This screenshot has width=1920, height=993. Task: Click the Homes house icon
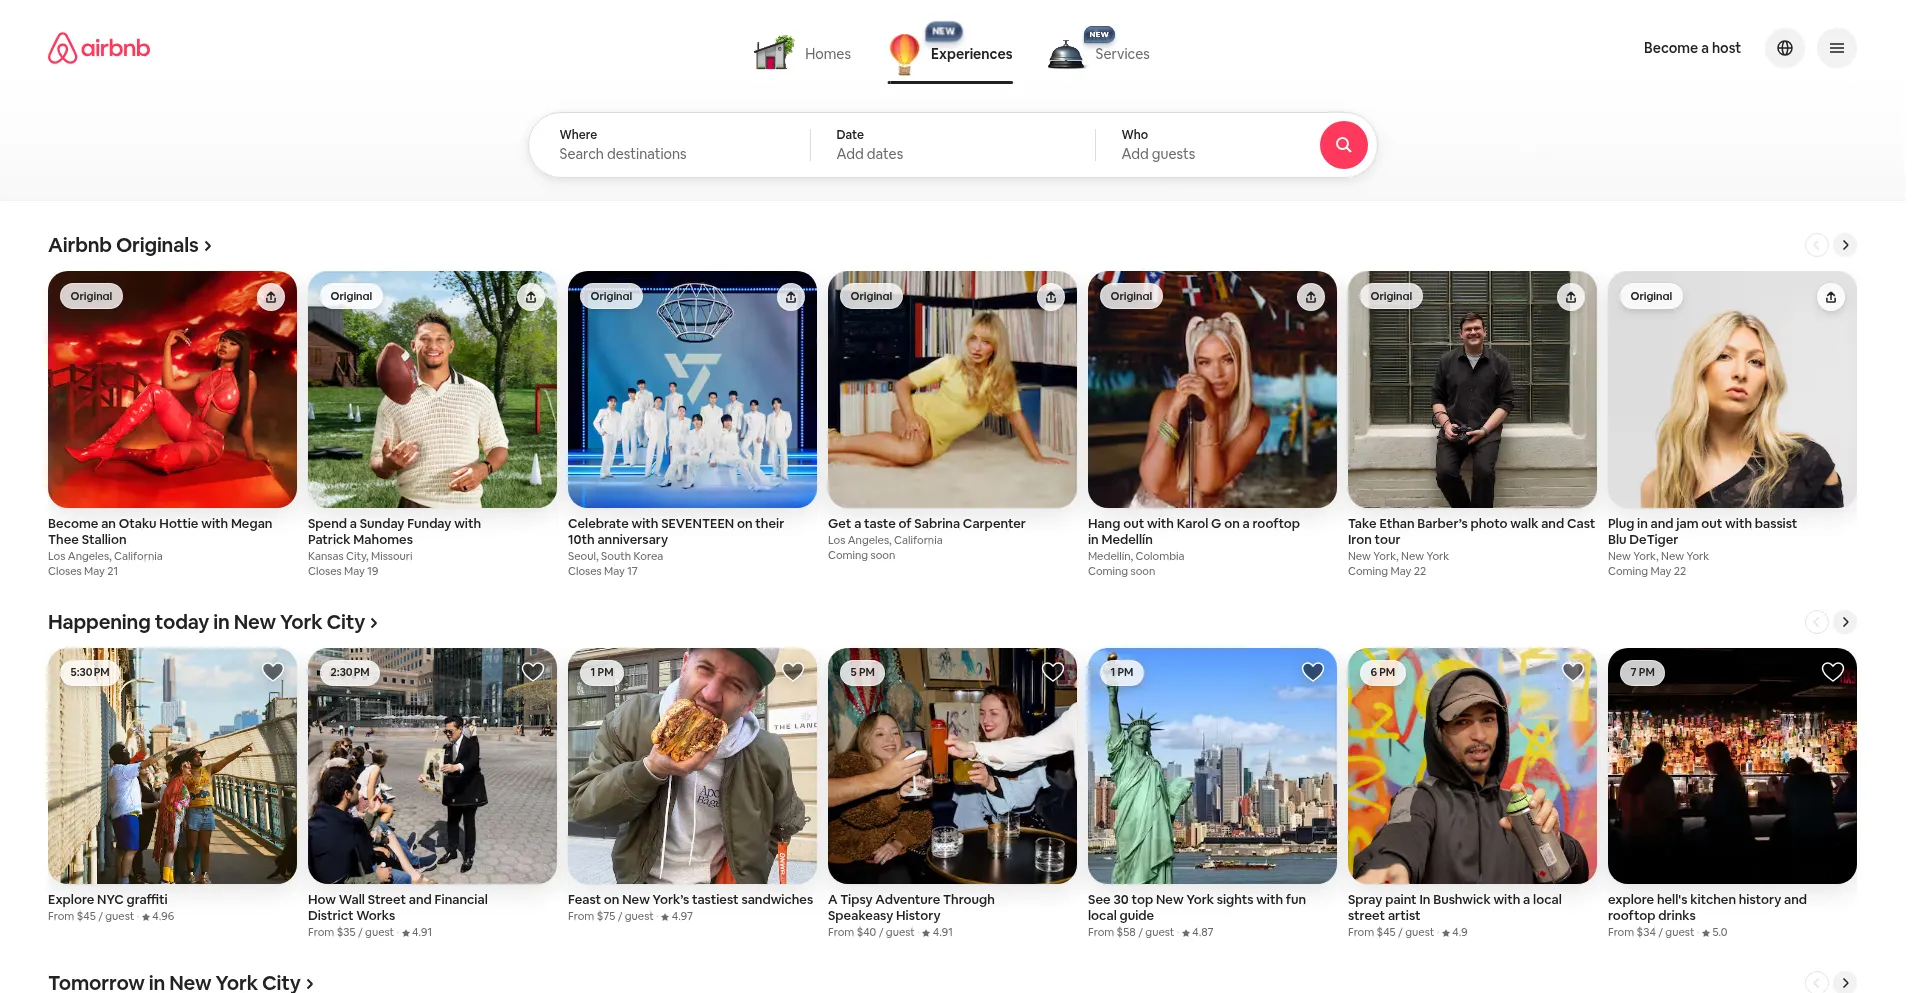coord(774,52)
